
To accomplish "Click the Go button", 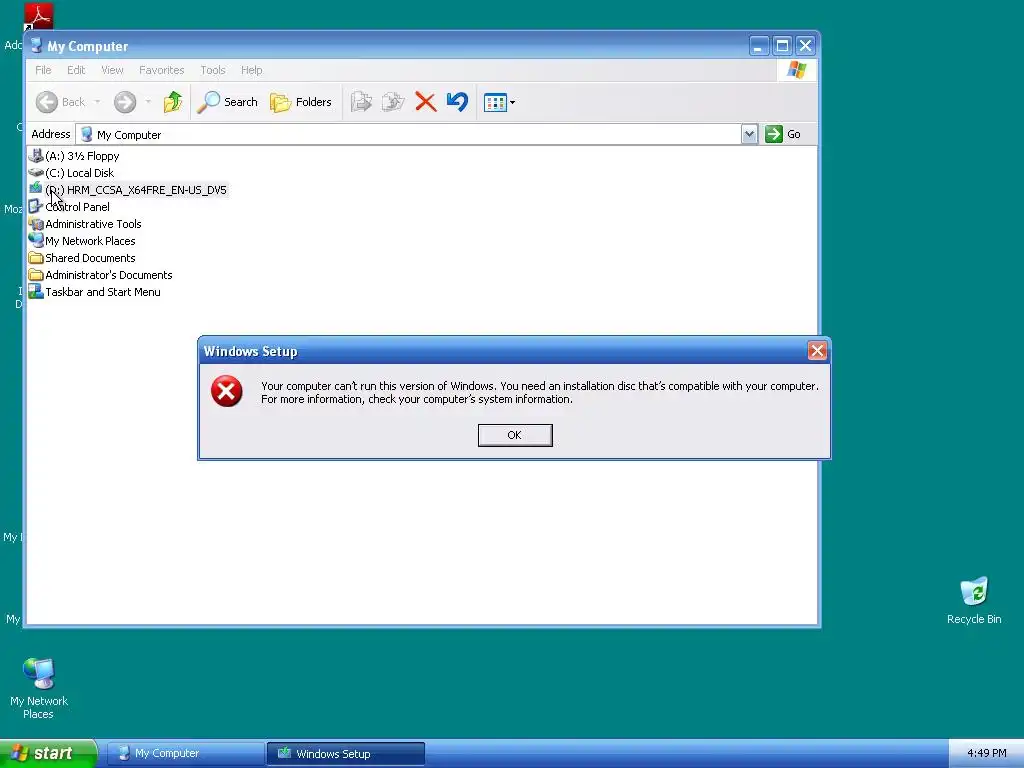I will tap(783, 134).
